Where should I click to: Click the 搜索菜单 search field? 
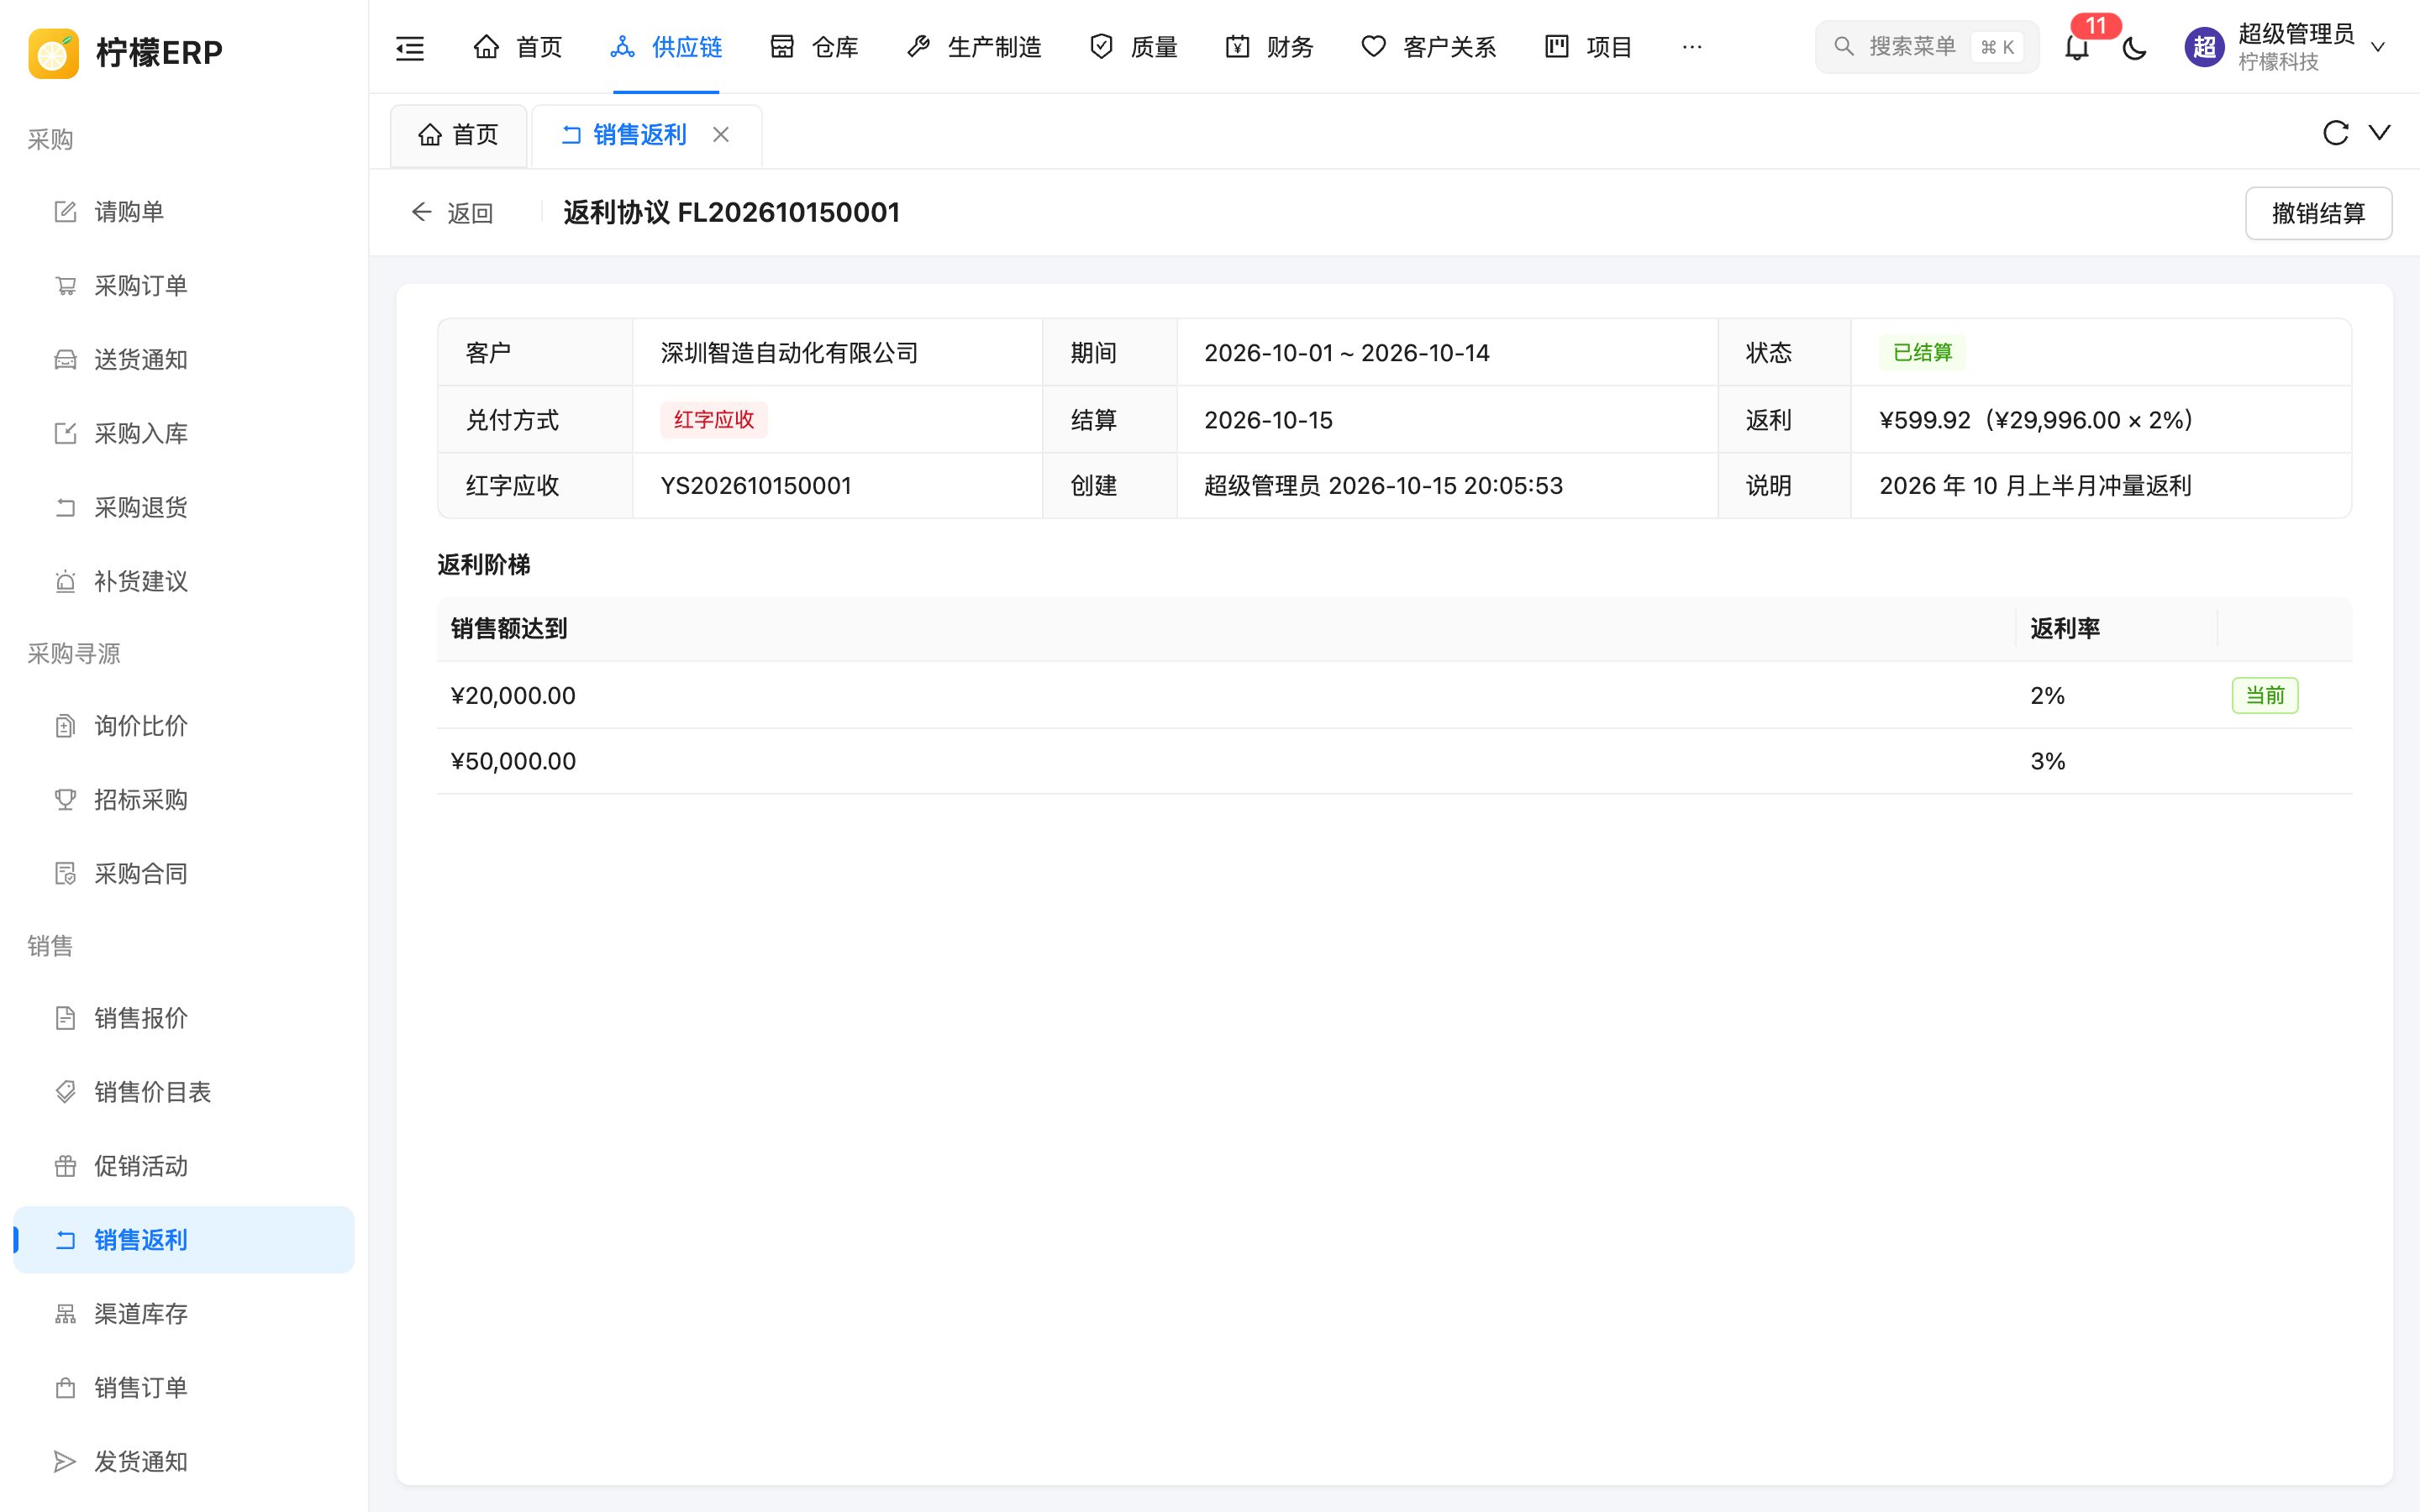pos(1926,47)
